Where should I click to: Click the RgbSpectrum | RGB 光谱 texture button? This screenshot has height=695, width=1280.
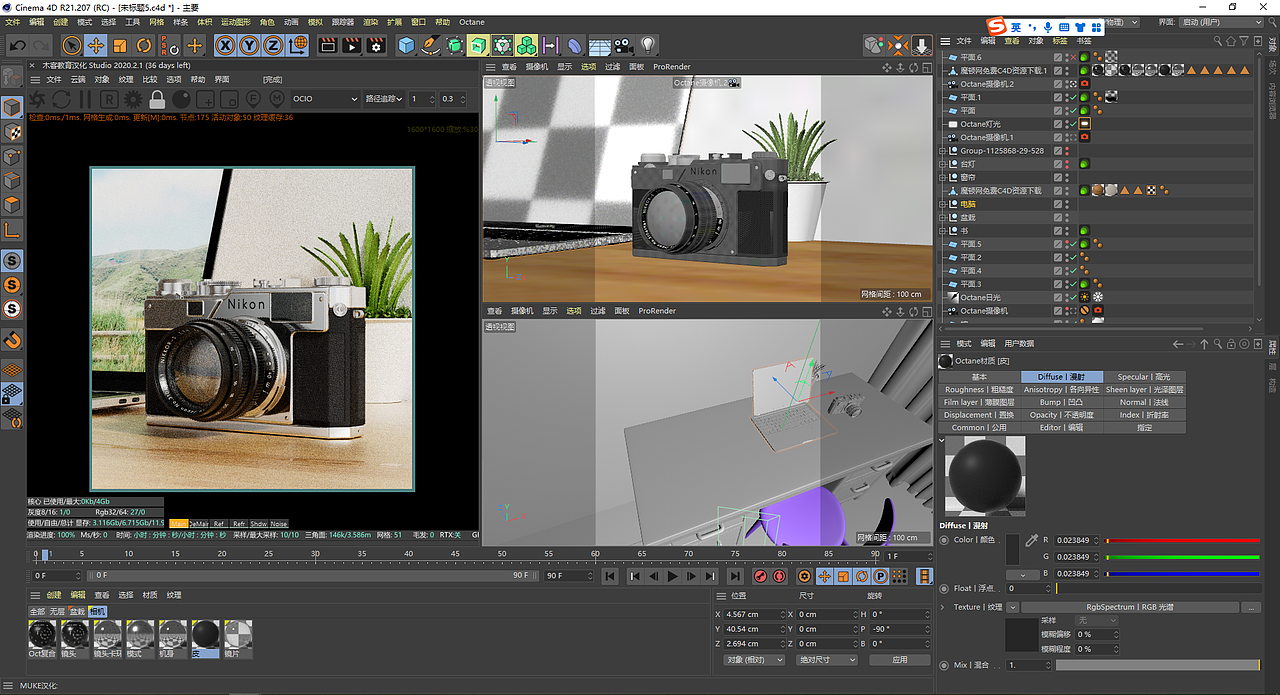coord(1130,607)
